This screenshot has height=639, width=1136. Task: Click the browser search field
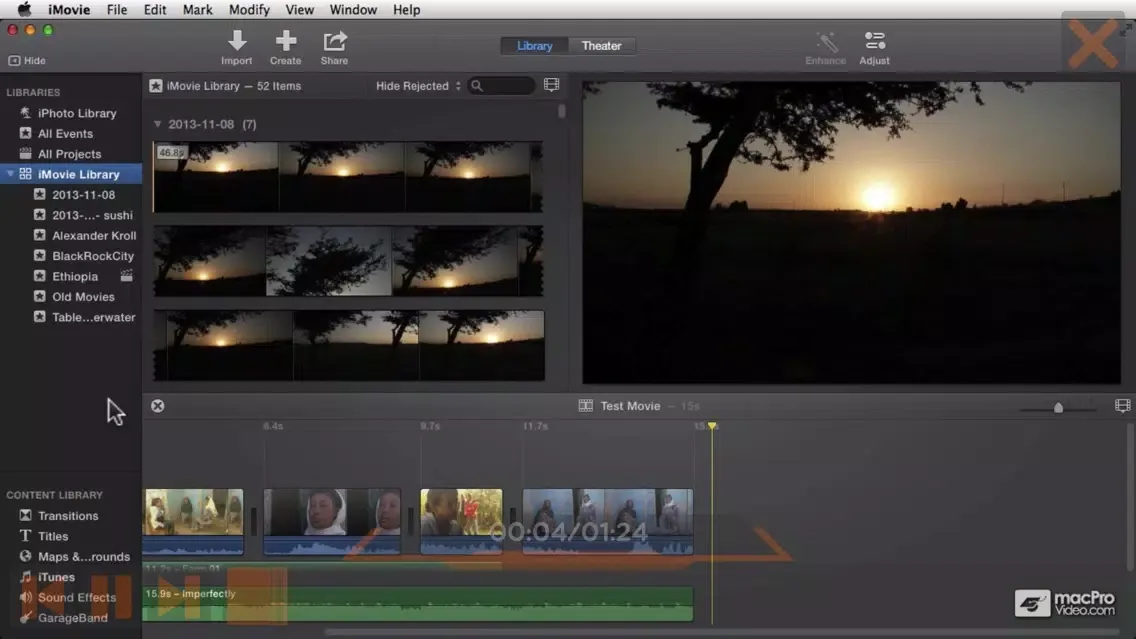pos(502,85)
